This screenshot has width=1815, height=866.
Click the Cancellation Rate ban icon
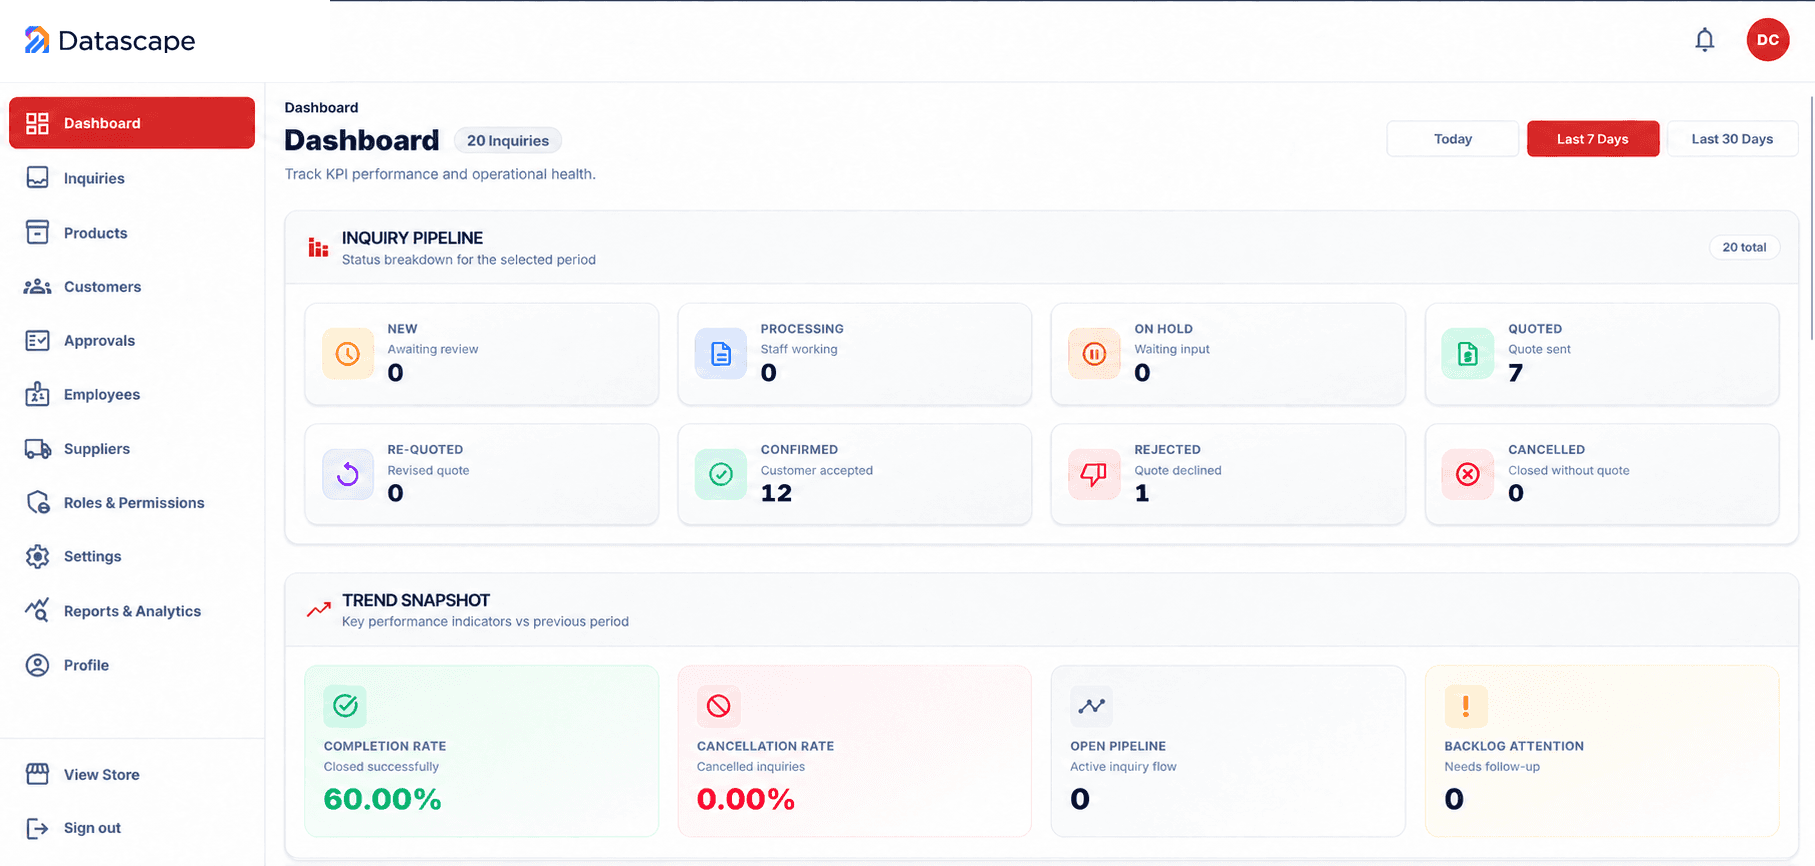[718, 706]
